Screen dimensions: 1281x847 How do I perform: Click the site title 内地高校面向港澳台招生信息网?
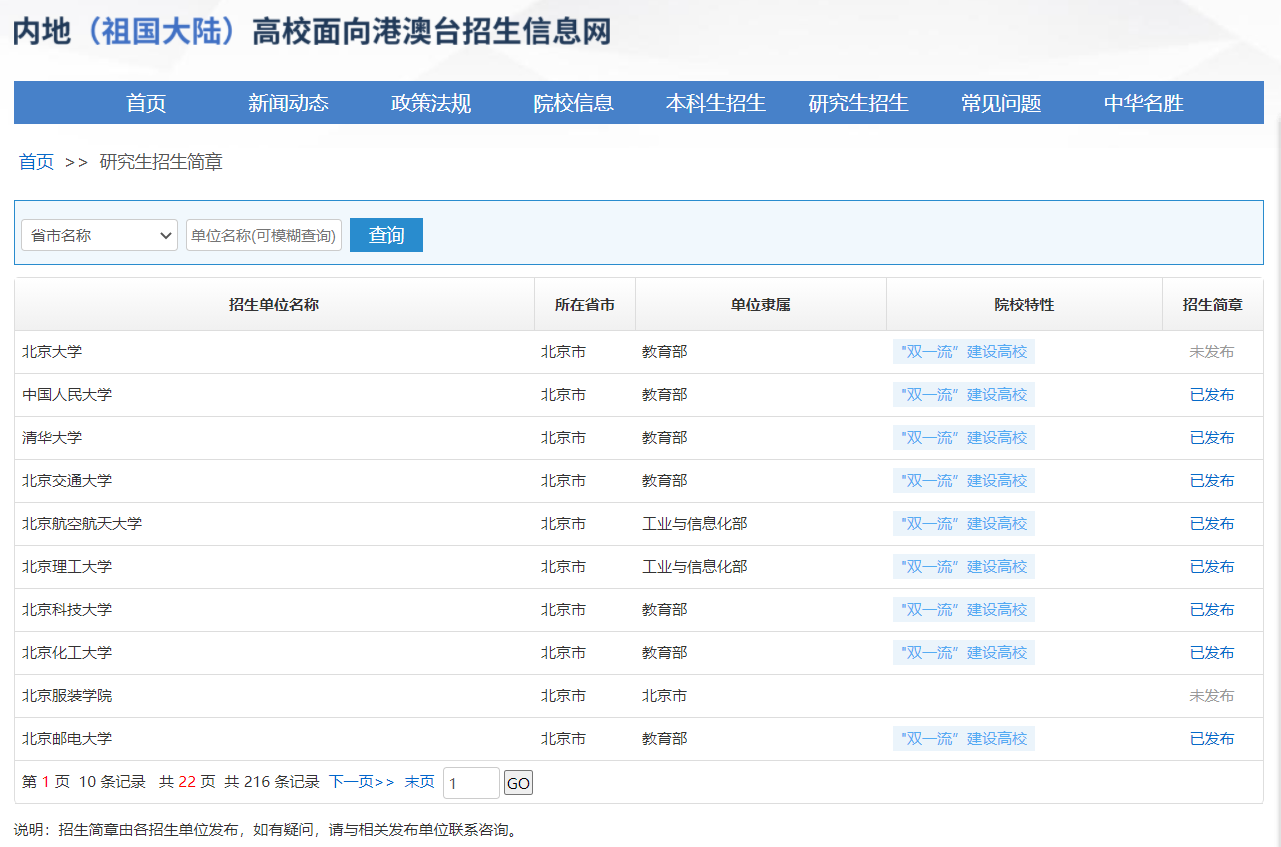[x=311, y=32]
